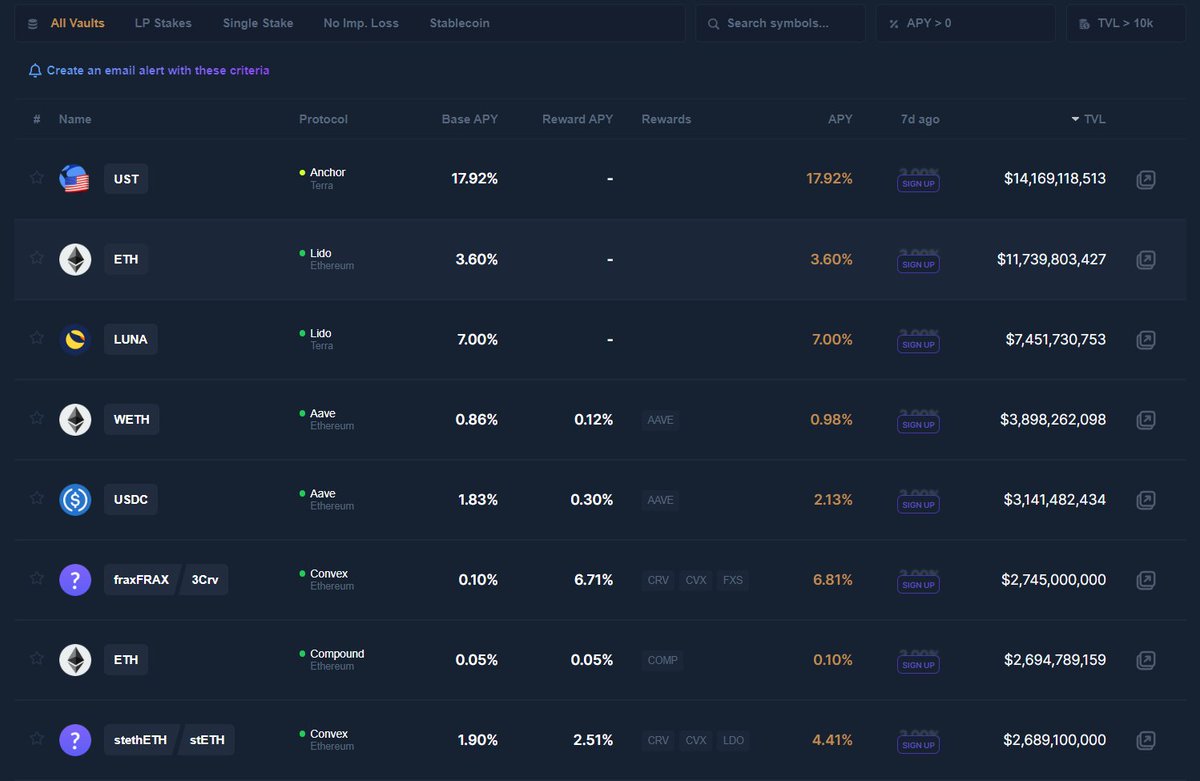Star the WETH Aave vault
The width and height of the screenshot is (1200, 781).
point(37,417)
